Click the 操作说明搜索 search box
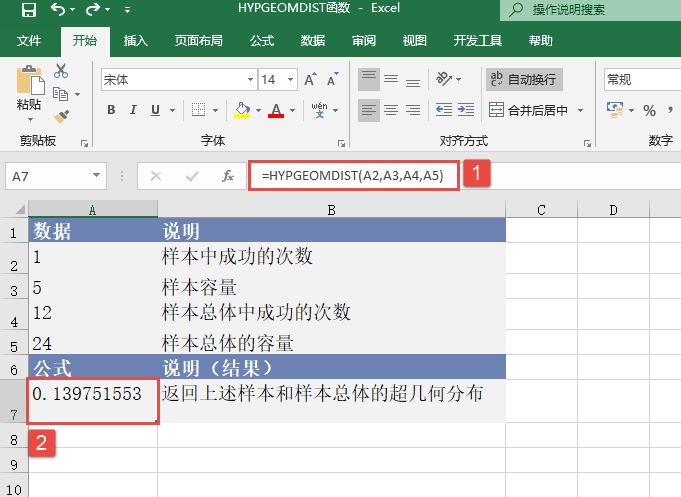This screenshot has width=681, height=497. tap(591, 10)
